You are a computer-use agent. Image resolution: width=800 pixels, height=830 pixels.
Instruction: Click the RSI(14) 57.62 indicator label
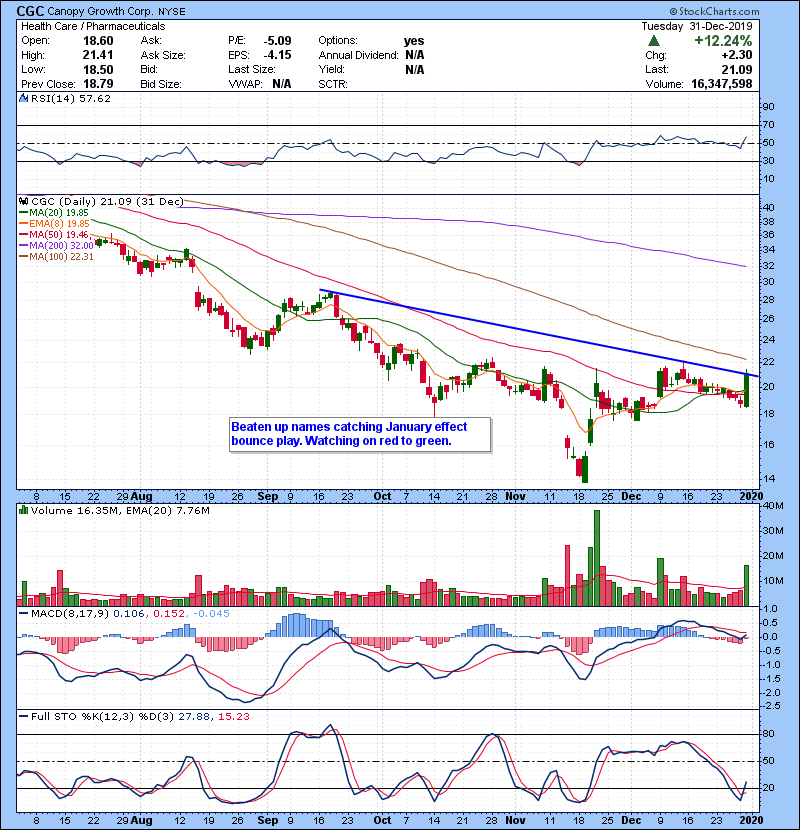(71, 98)
